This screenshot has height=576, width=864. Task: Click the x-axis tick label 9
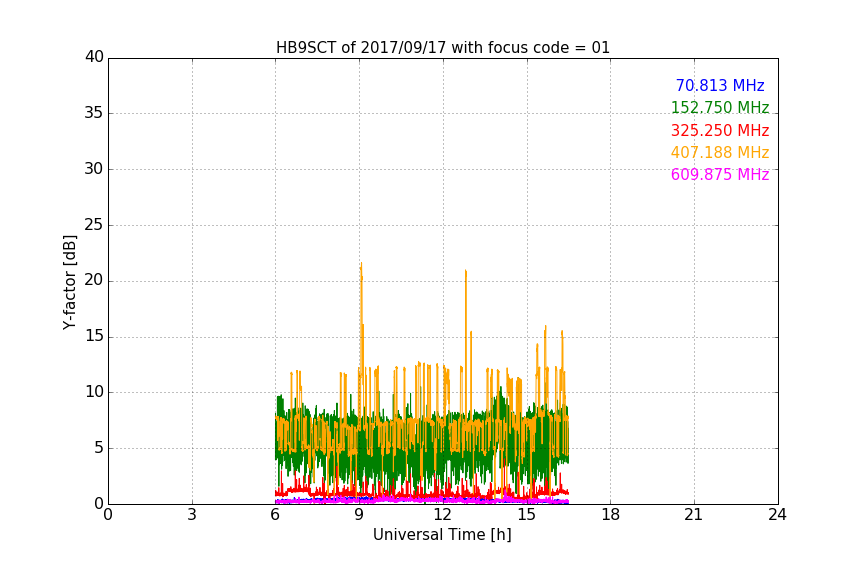pyautogui.click(x=359, y=515)
